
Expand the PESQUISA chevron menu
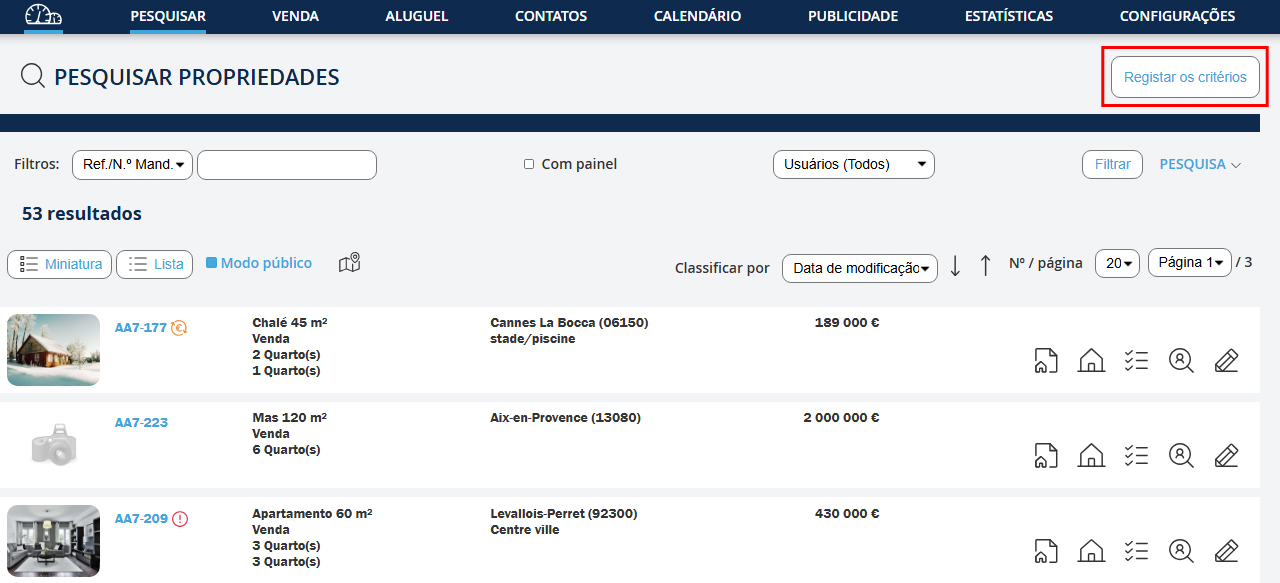[x=1200, y=164]
